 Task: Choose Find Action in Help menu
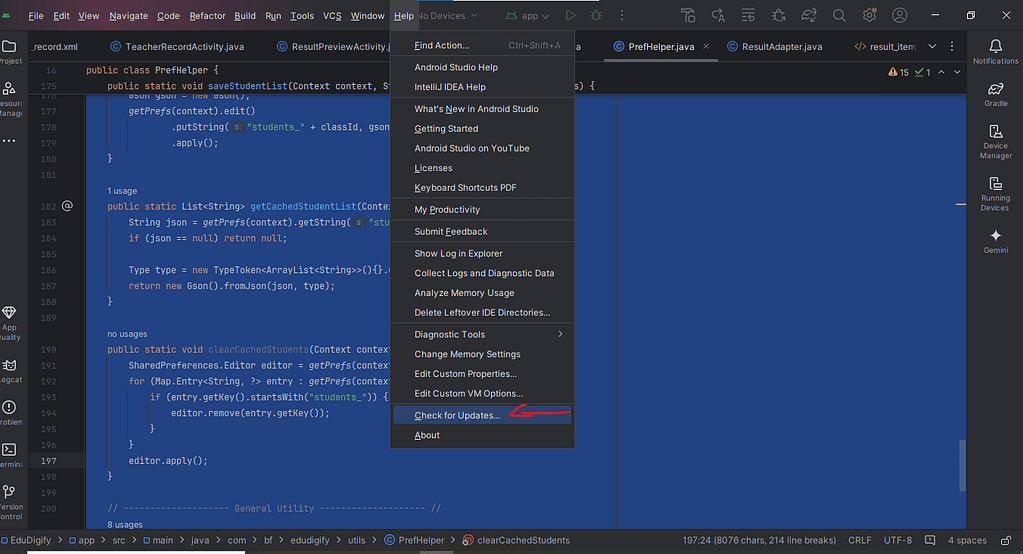[482, 45]
